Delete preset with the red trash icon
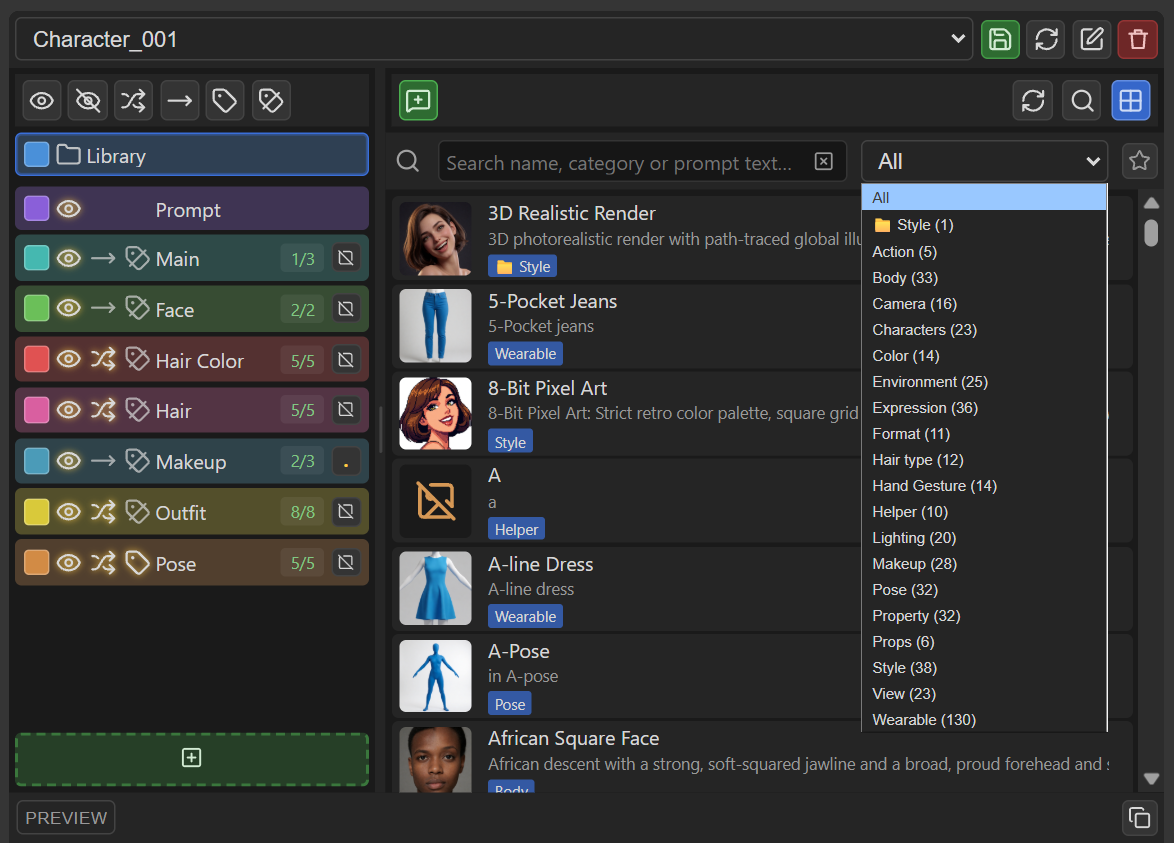 pos(1138,39)
